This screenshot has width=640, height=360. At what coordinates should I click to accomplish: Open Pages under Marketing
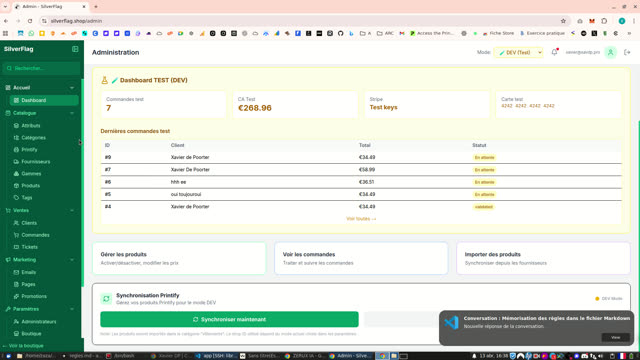tap(28, 284)
